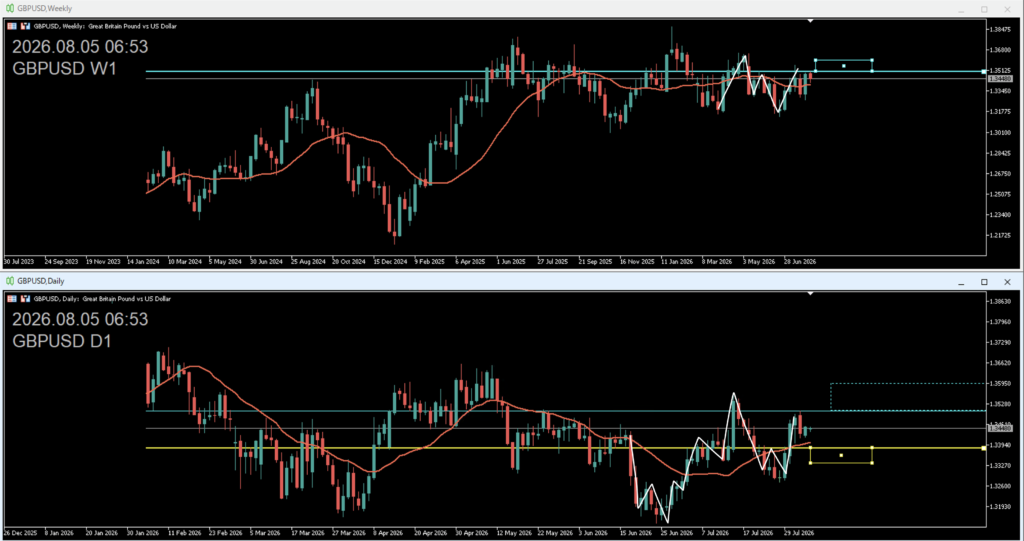Click center handle of cyan rectangle in Weekly chart
This screenshot has height=541, width=1024.
[x=844, y=65]
